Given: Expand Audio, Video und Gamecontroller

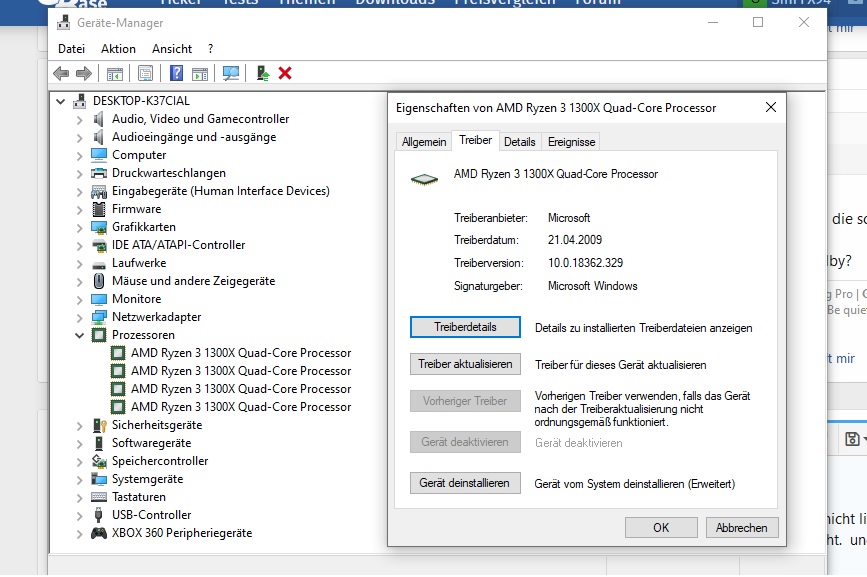Looking at the screenshot, I should tap(80, 119).
